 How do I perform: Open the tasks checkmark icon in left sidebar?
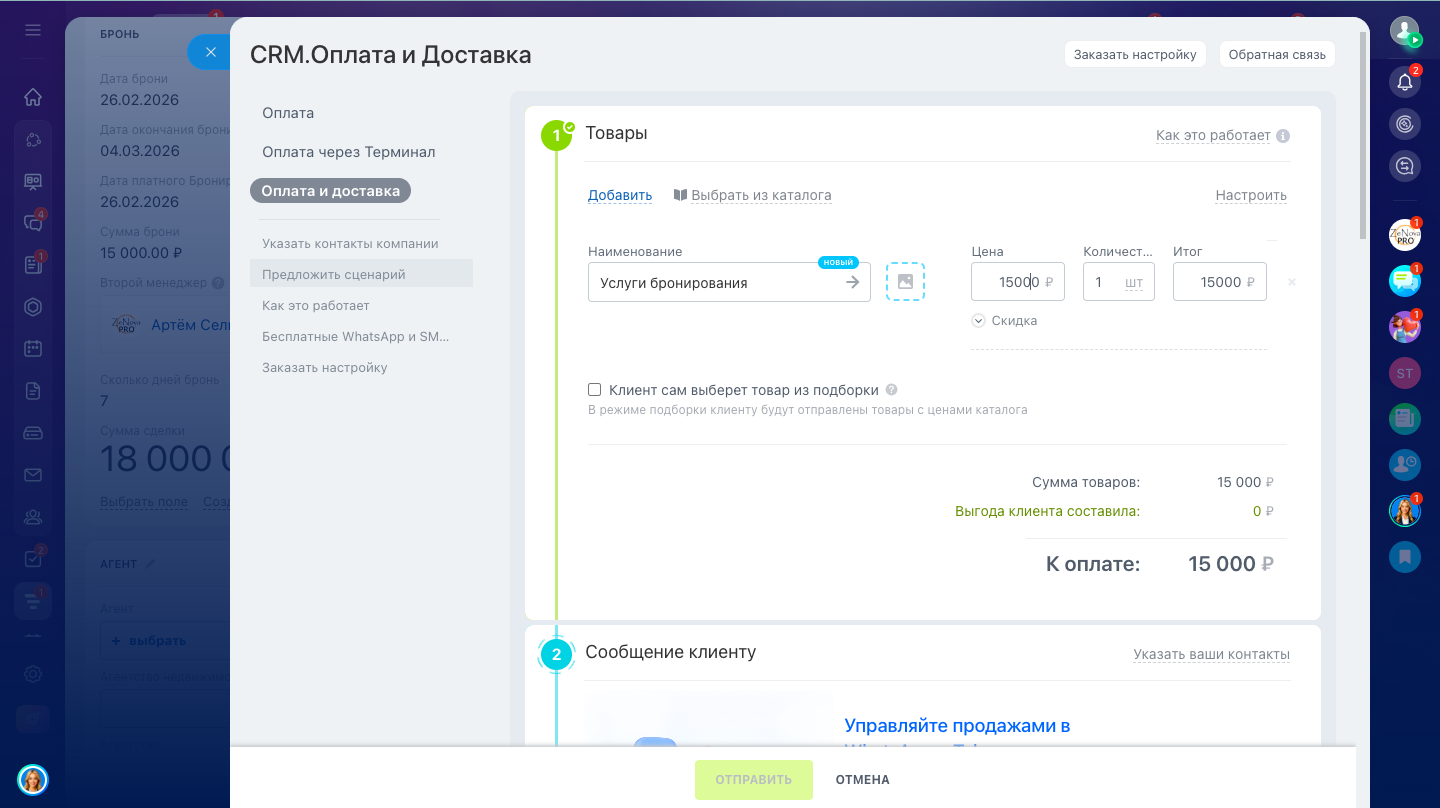click(x=33, y=559)
